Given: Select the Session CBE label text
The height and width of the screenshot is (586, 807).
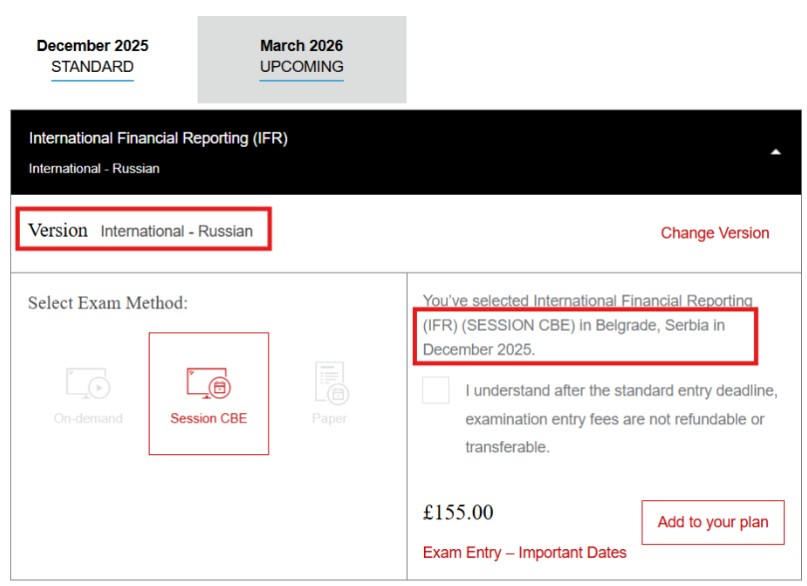Looking at the screenshot, I should pyautogui.click(x=208, y=418).
